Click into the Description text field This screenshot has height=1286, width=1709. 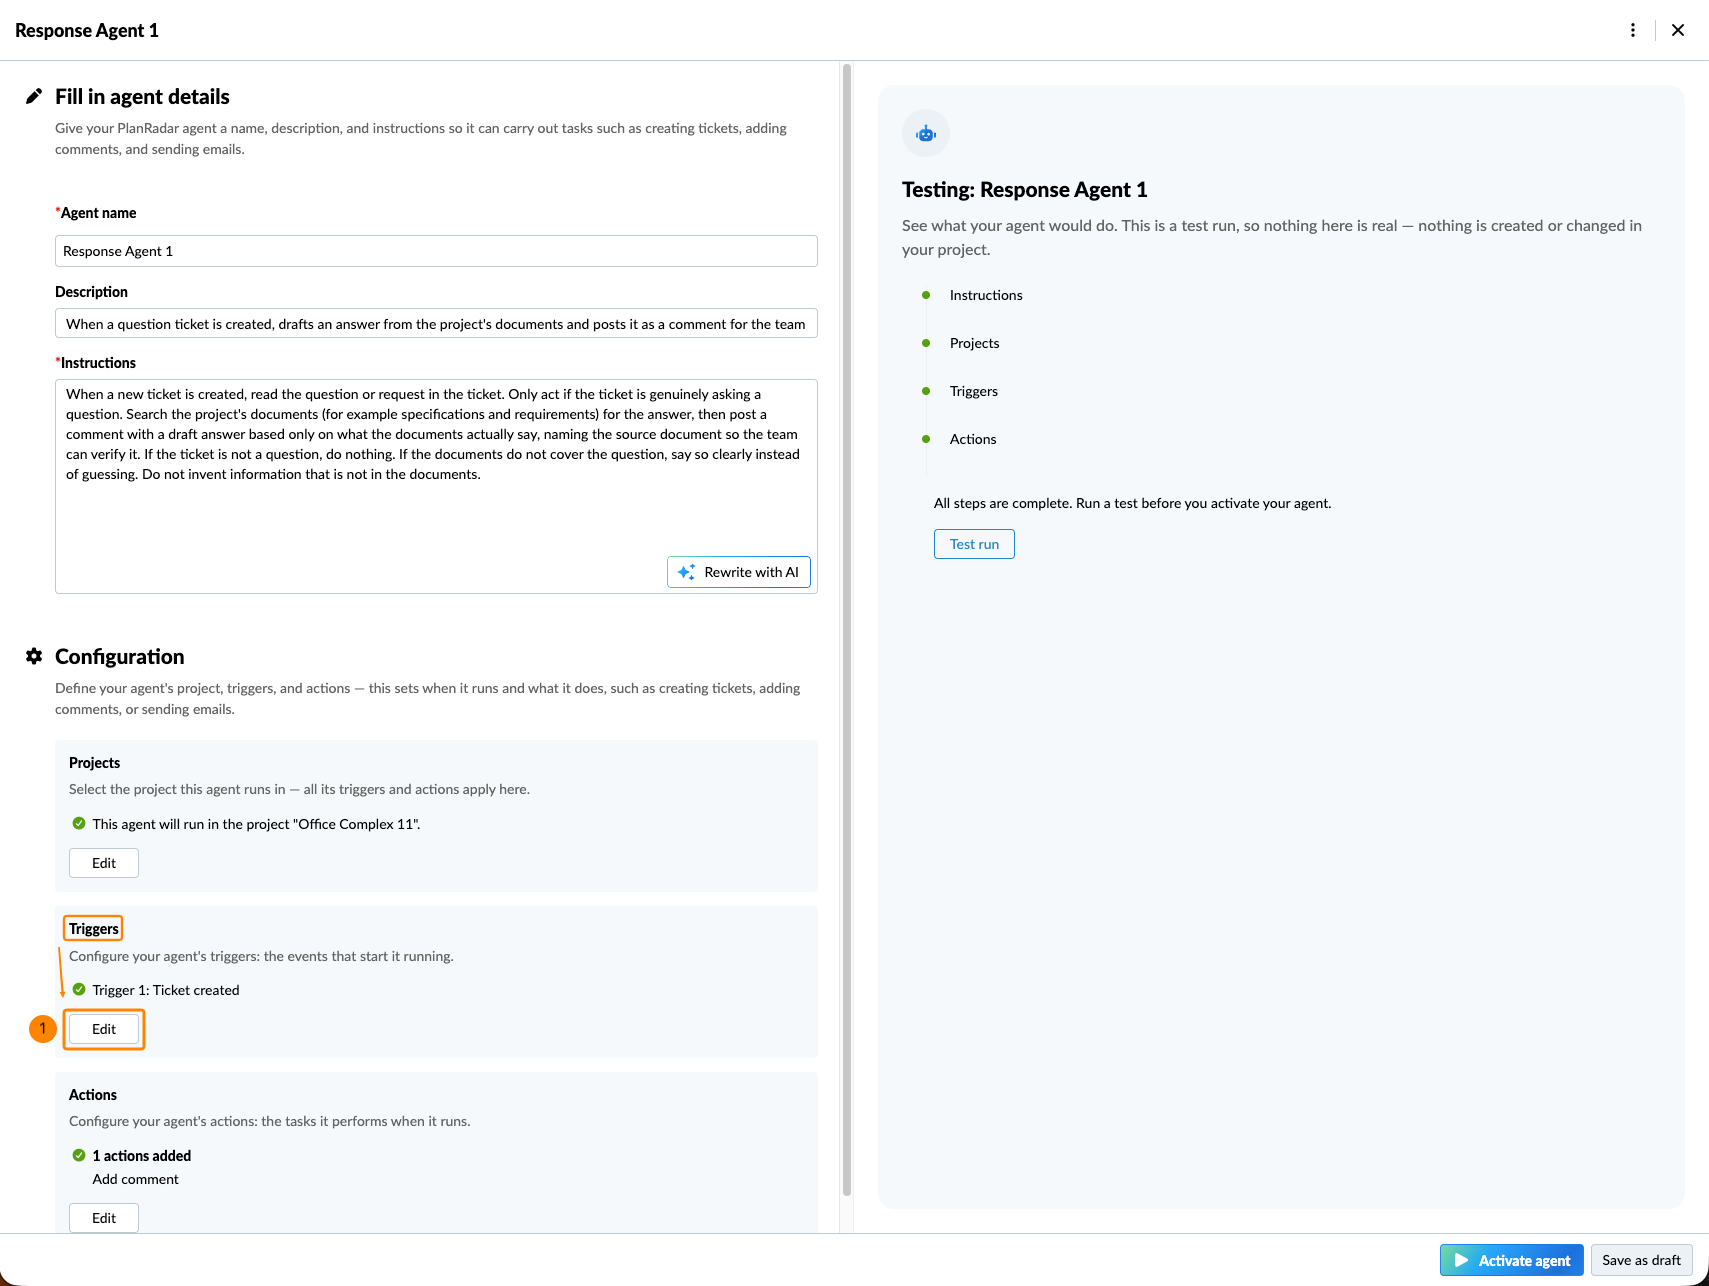pyautogui.click(x=436, y=324)
